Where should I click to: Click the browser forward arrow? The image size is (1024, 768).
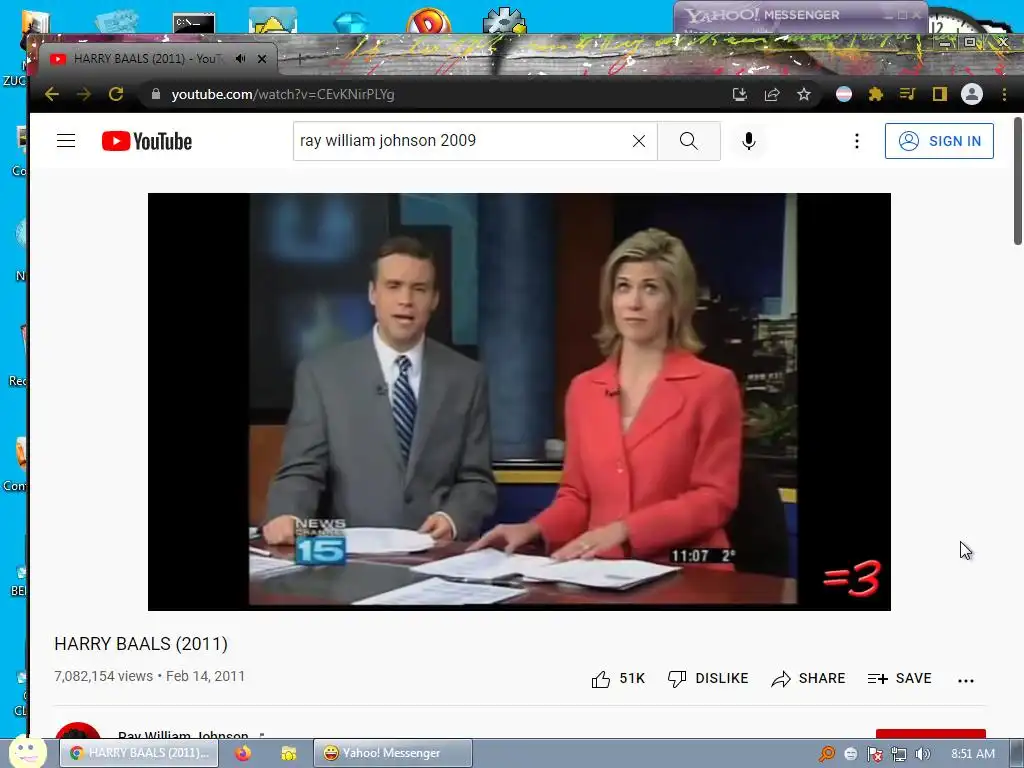[84, 94]
